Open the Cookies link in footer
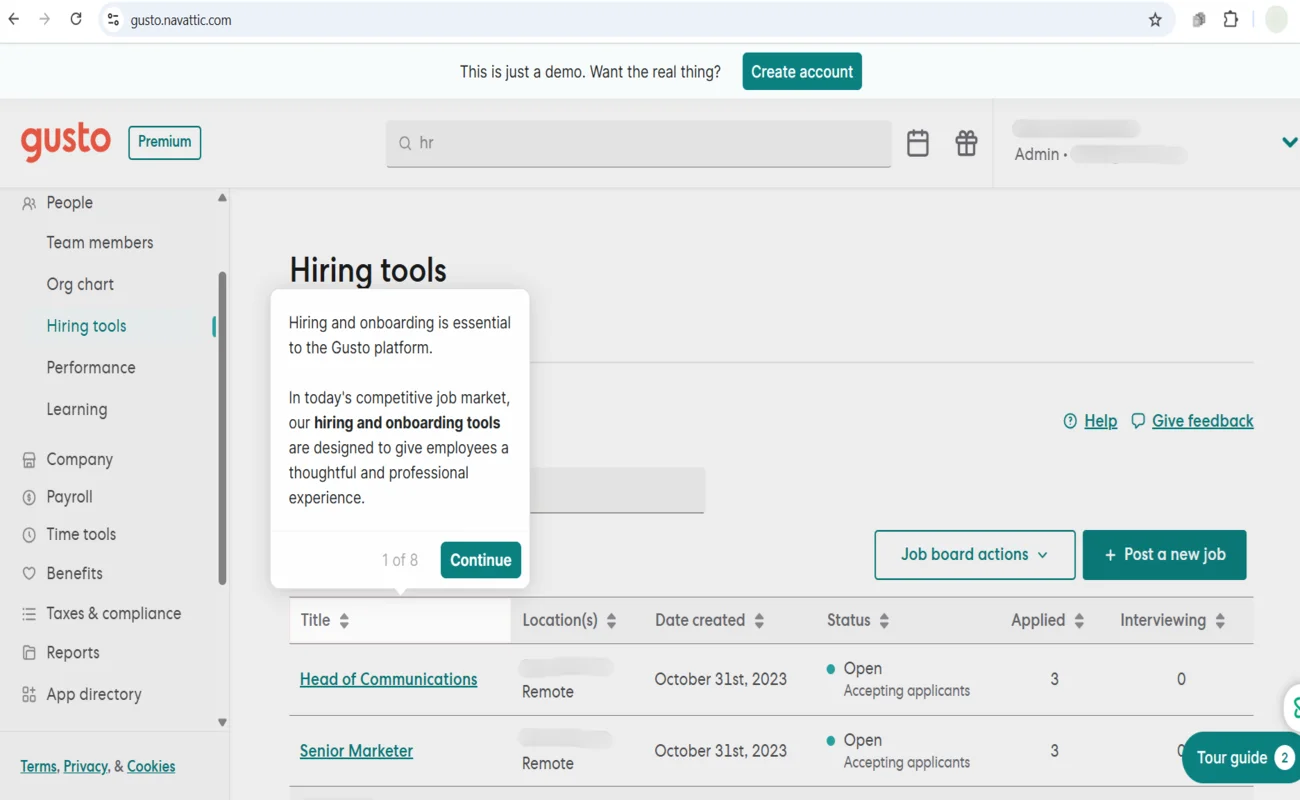This screenshot has height=800, width=1300. (151, 767)
